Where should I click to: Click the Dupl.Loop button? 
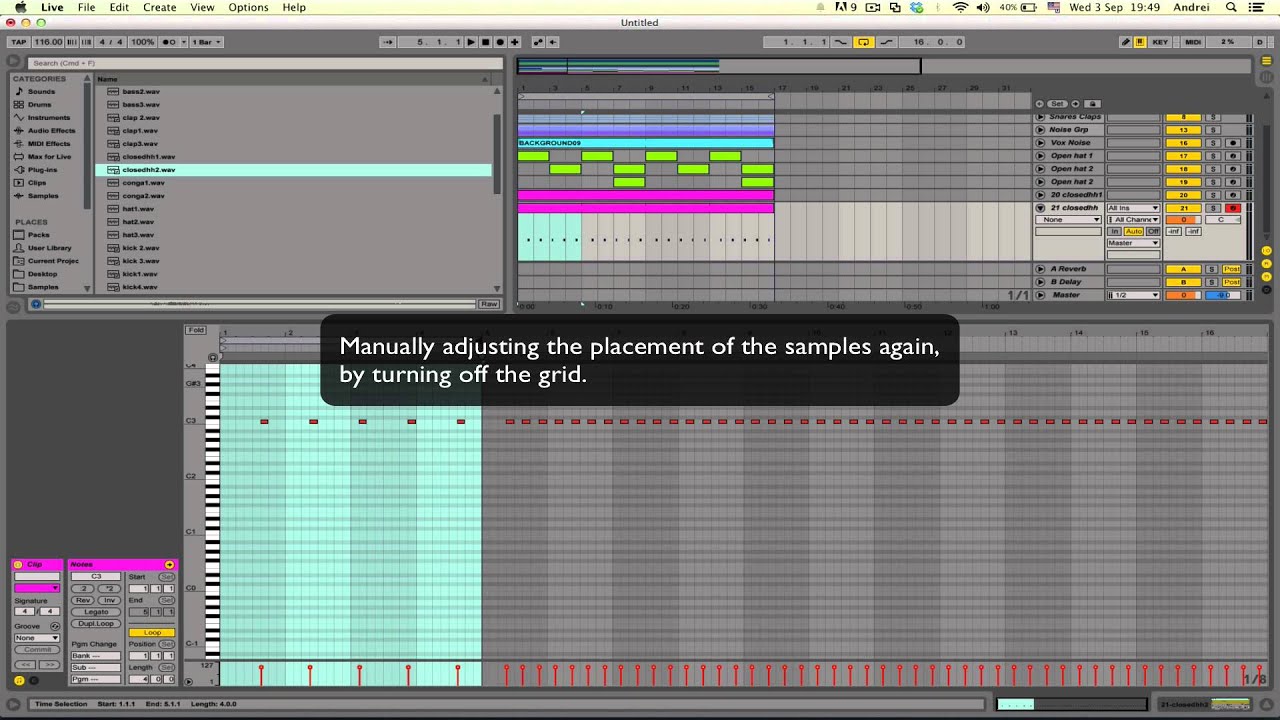point(96,624)
